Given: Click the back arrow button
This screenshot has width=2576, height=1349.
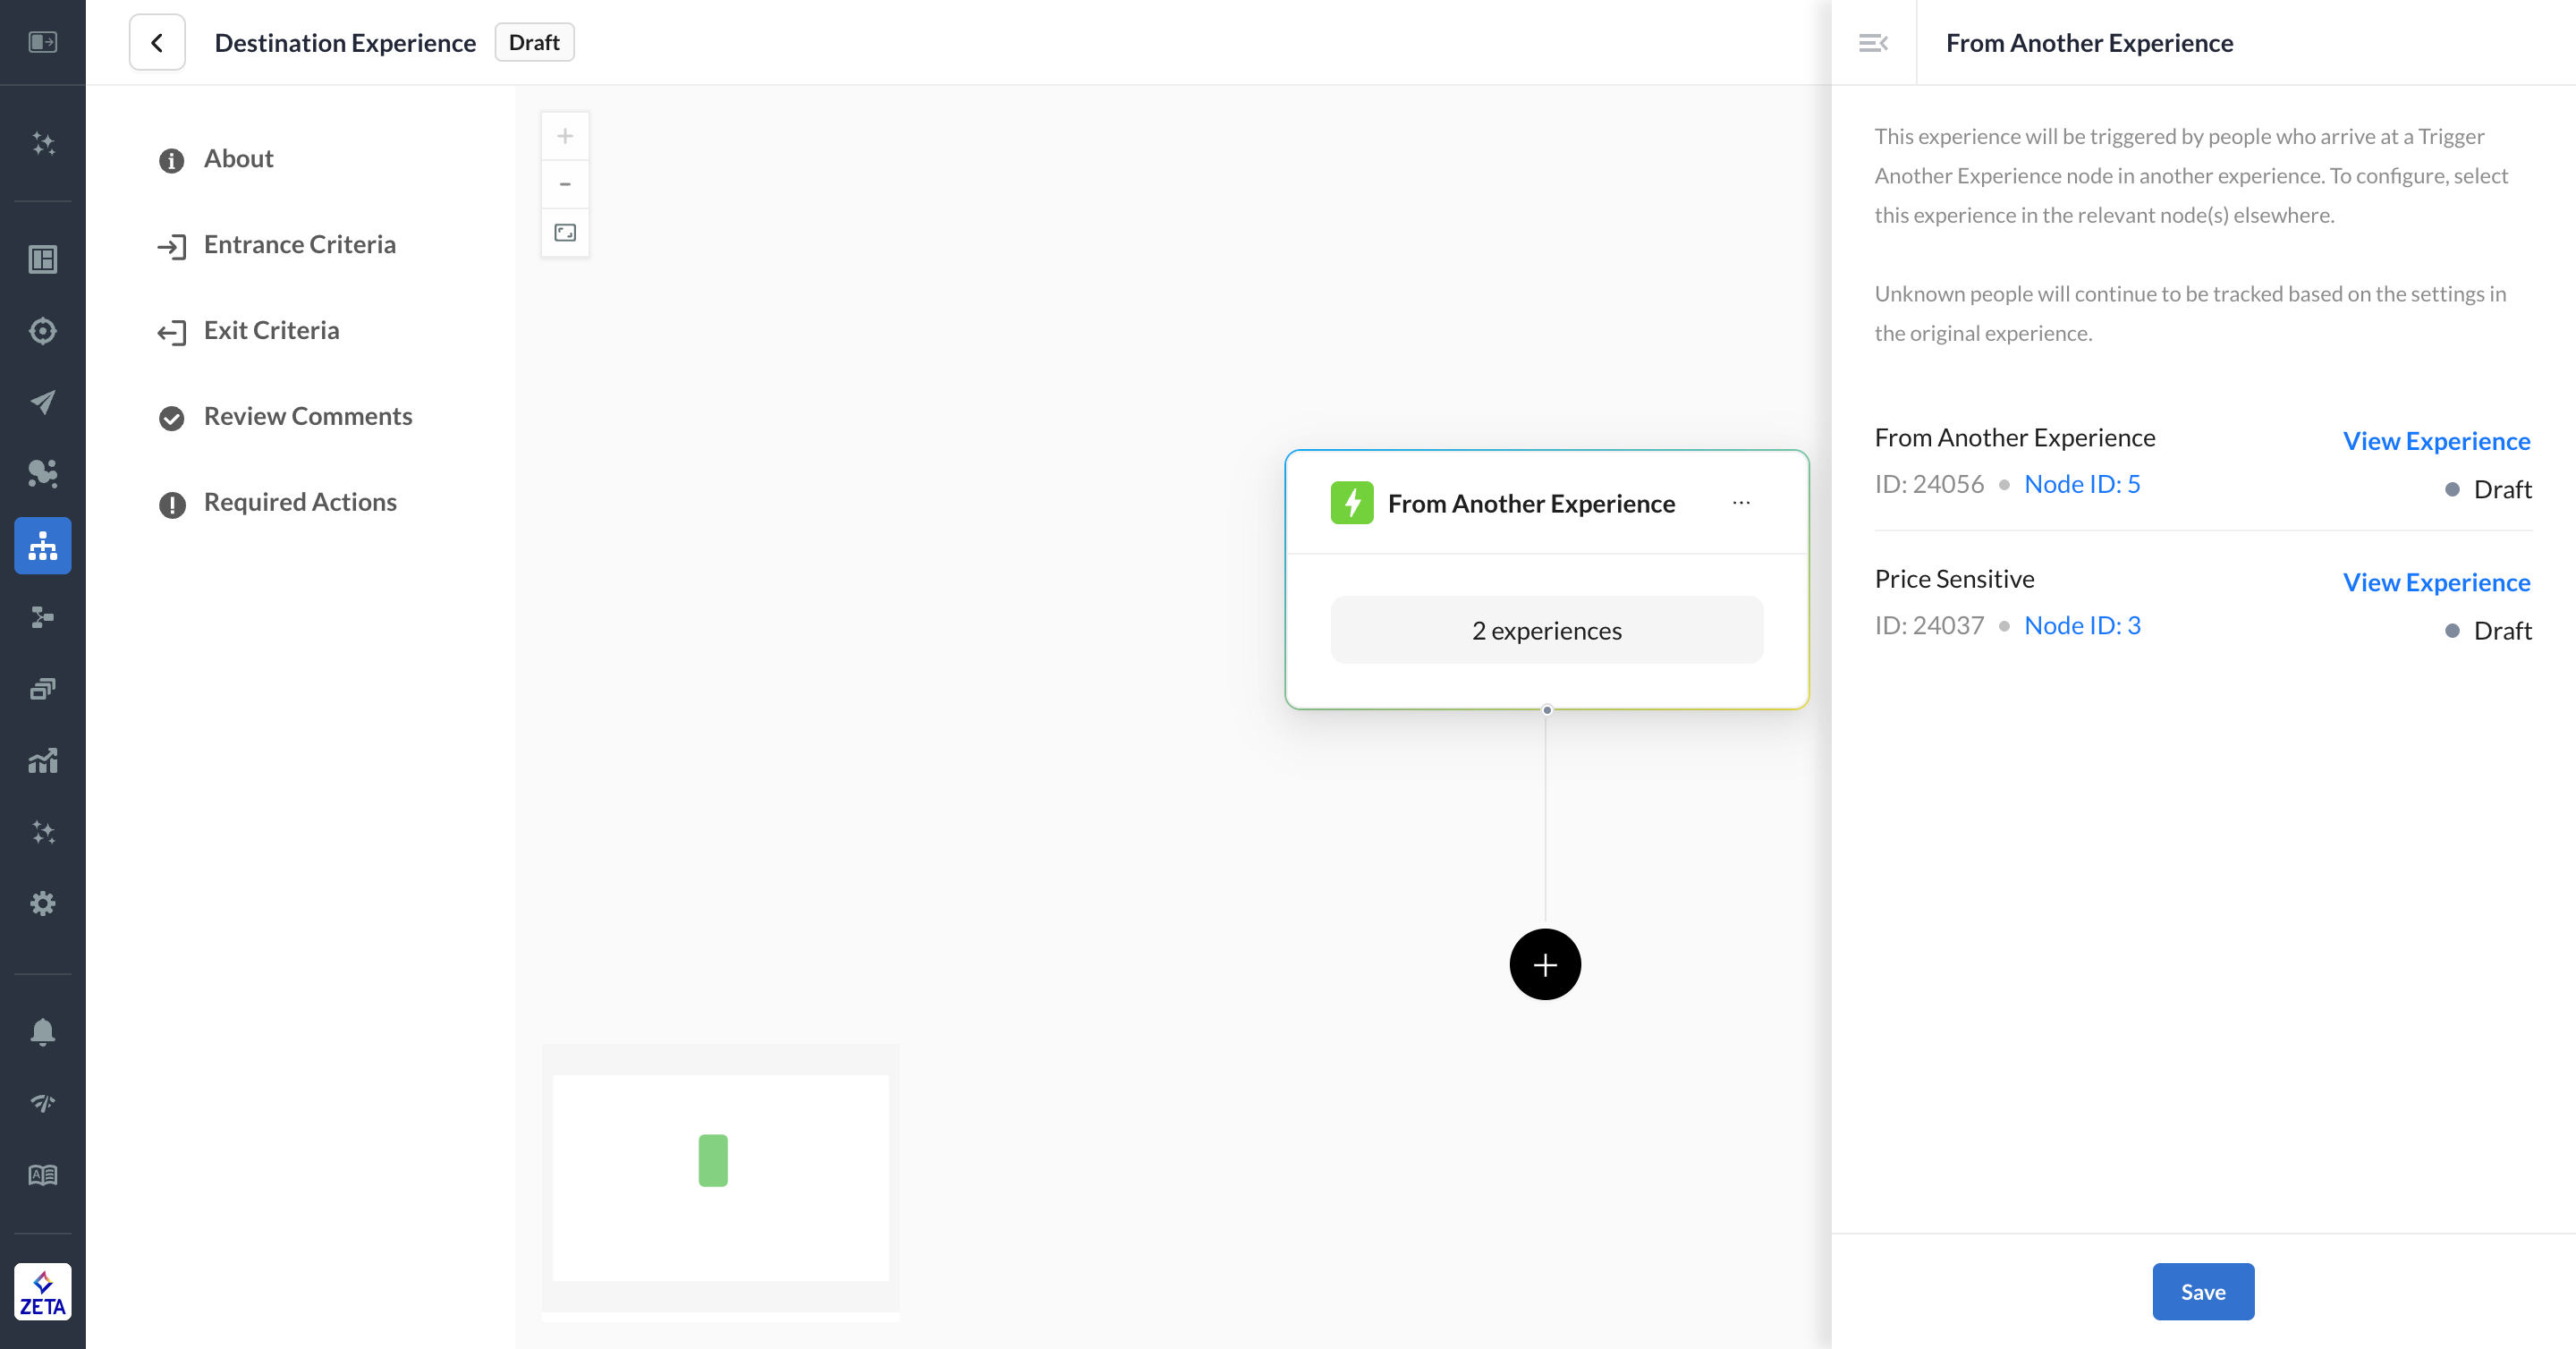Looking at the screenshot, I should 157,42.
